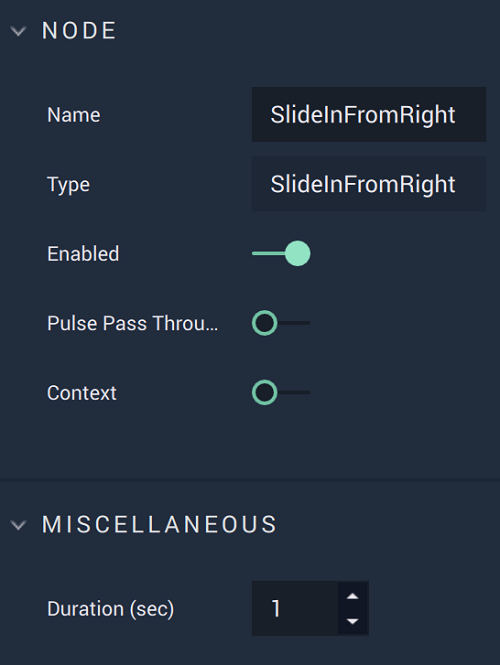Click the Enabled toggle's green knob

298,254
